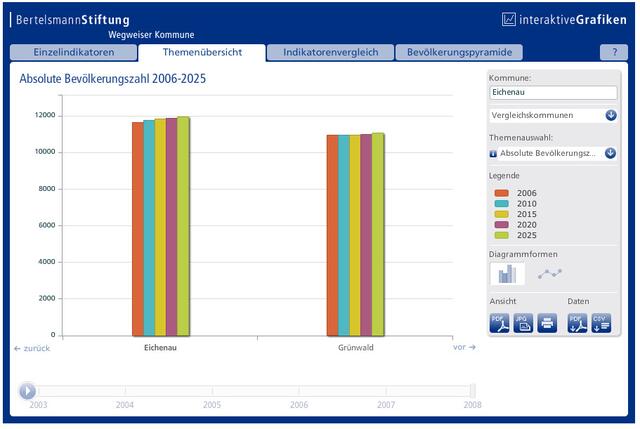
Task: Export the view as PDF under Ansicht
Action: click(499, 323)
